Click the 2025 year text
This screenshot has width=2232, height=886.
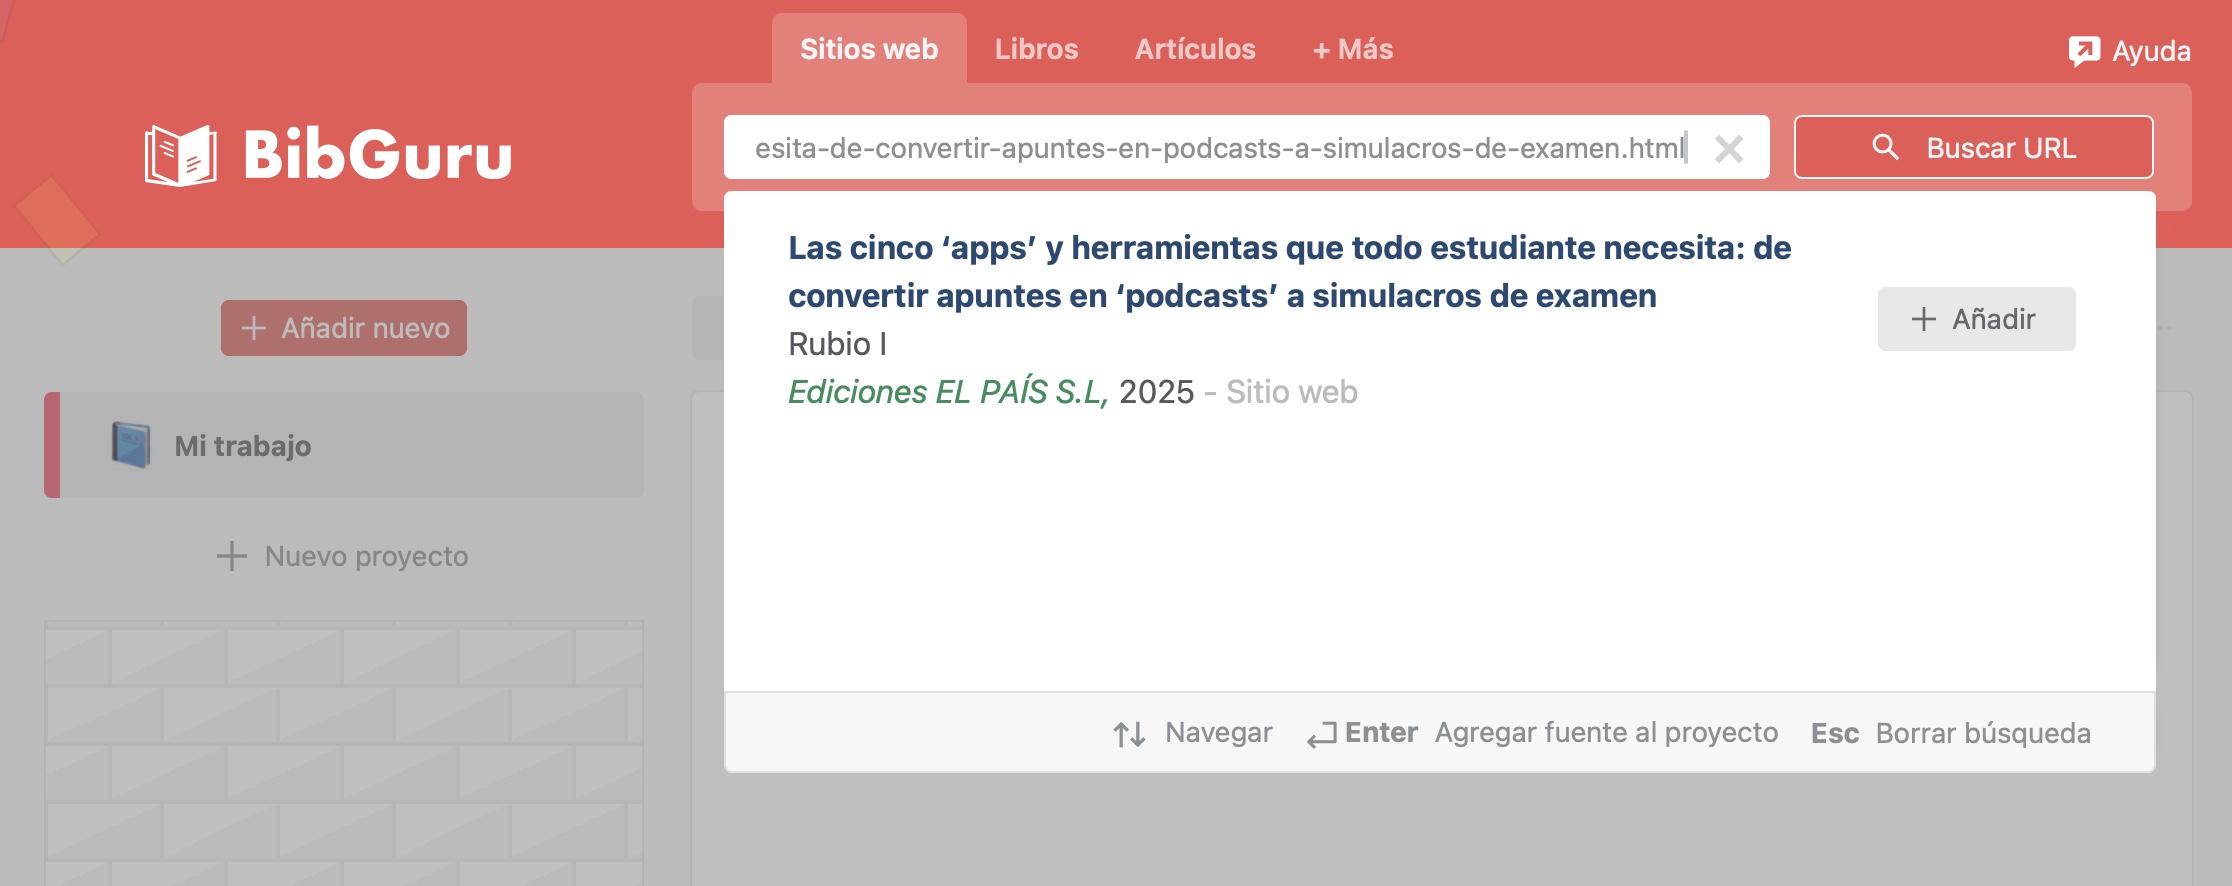(x=1156, y=392)
